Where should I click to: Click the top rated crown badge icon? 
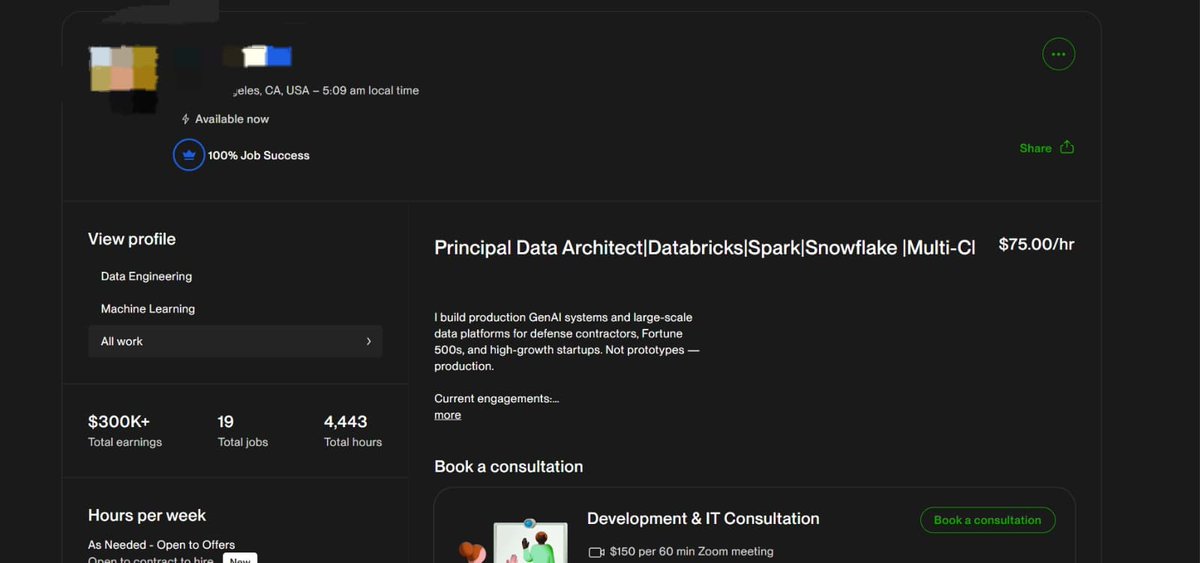click(189, 155)
